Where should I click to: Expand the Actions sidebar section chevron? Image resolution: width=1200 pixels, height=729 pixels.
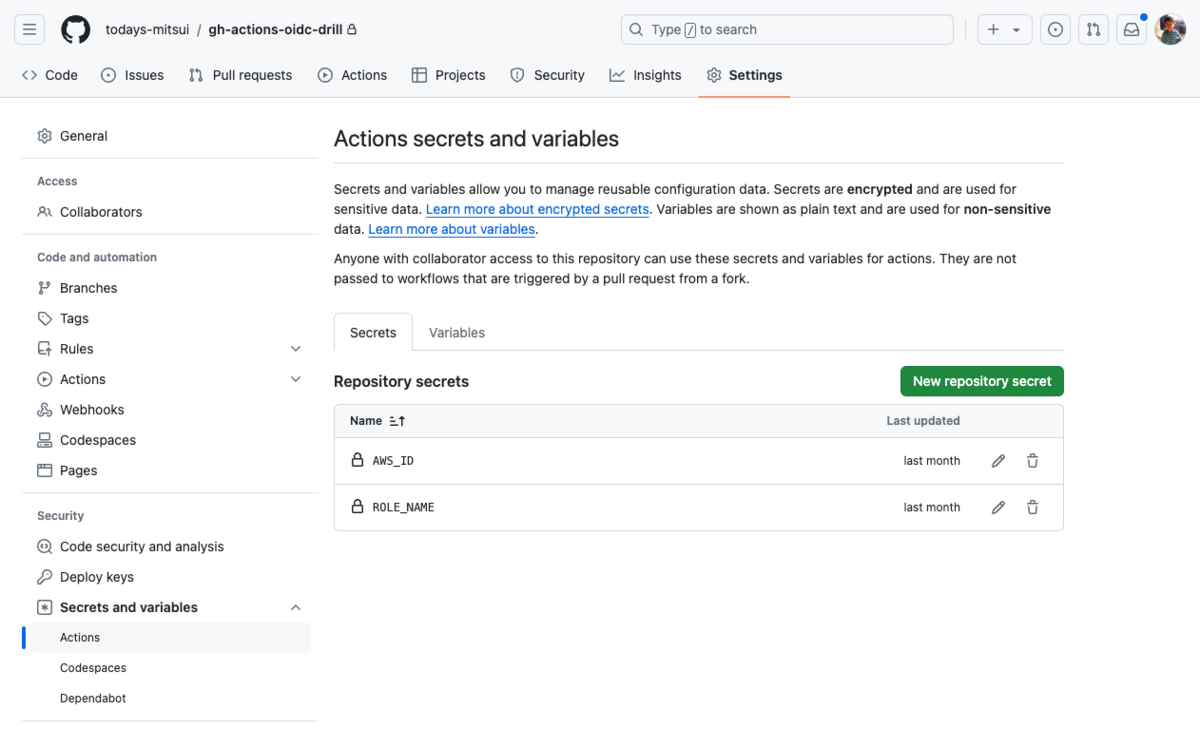(295, 379)
